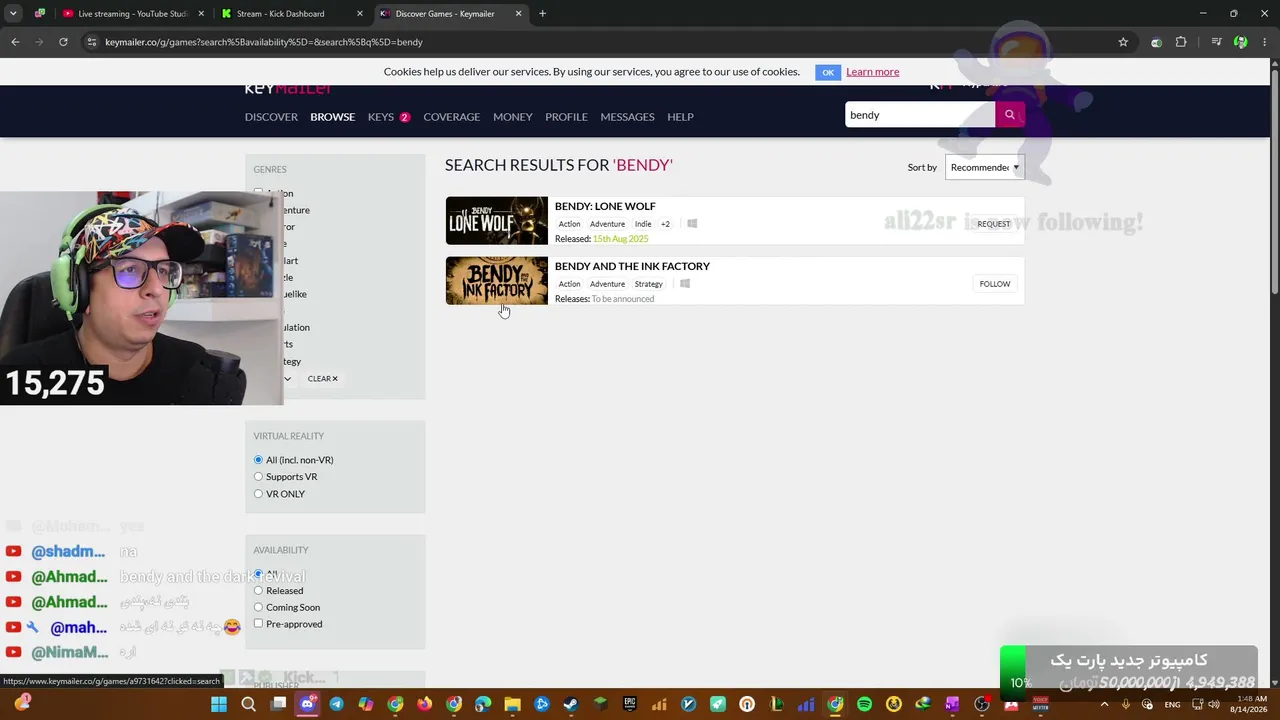Screen dimensions: 1280x720
Task: Open Discord from the taskbar
Action: pyautogui.click(x=307, y=704)
